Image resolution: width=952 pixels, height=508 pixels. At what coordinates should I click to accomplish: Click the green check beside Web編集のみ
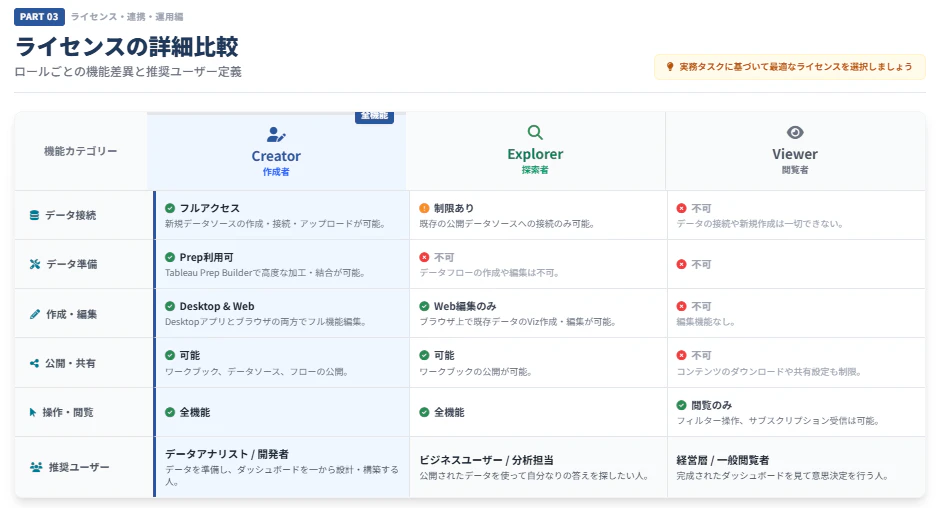point(424,306)
